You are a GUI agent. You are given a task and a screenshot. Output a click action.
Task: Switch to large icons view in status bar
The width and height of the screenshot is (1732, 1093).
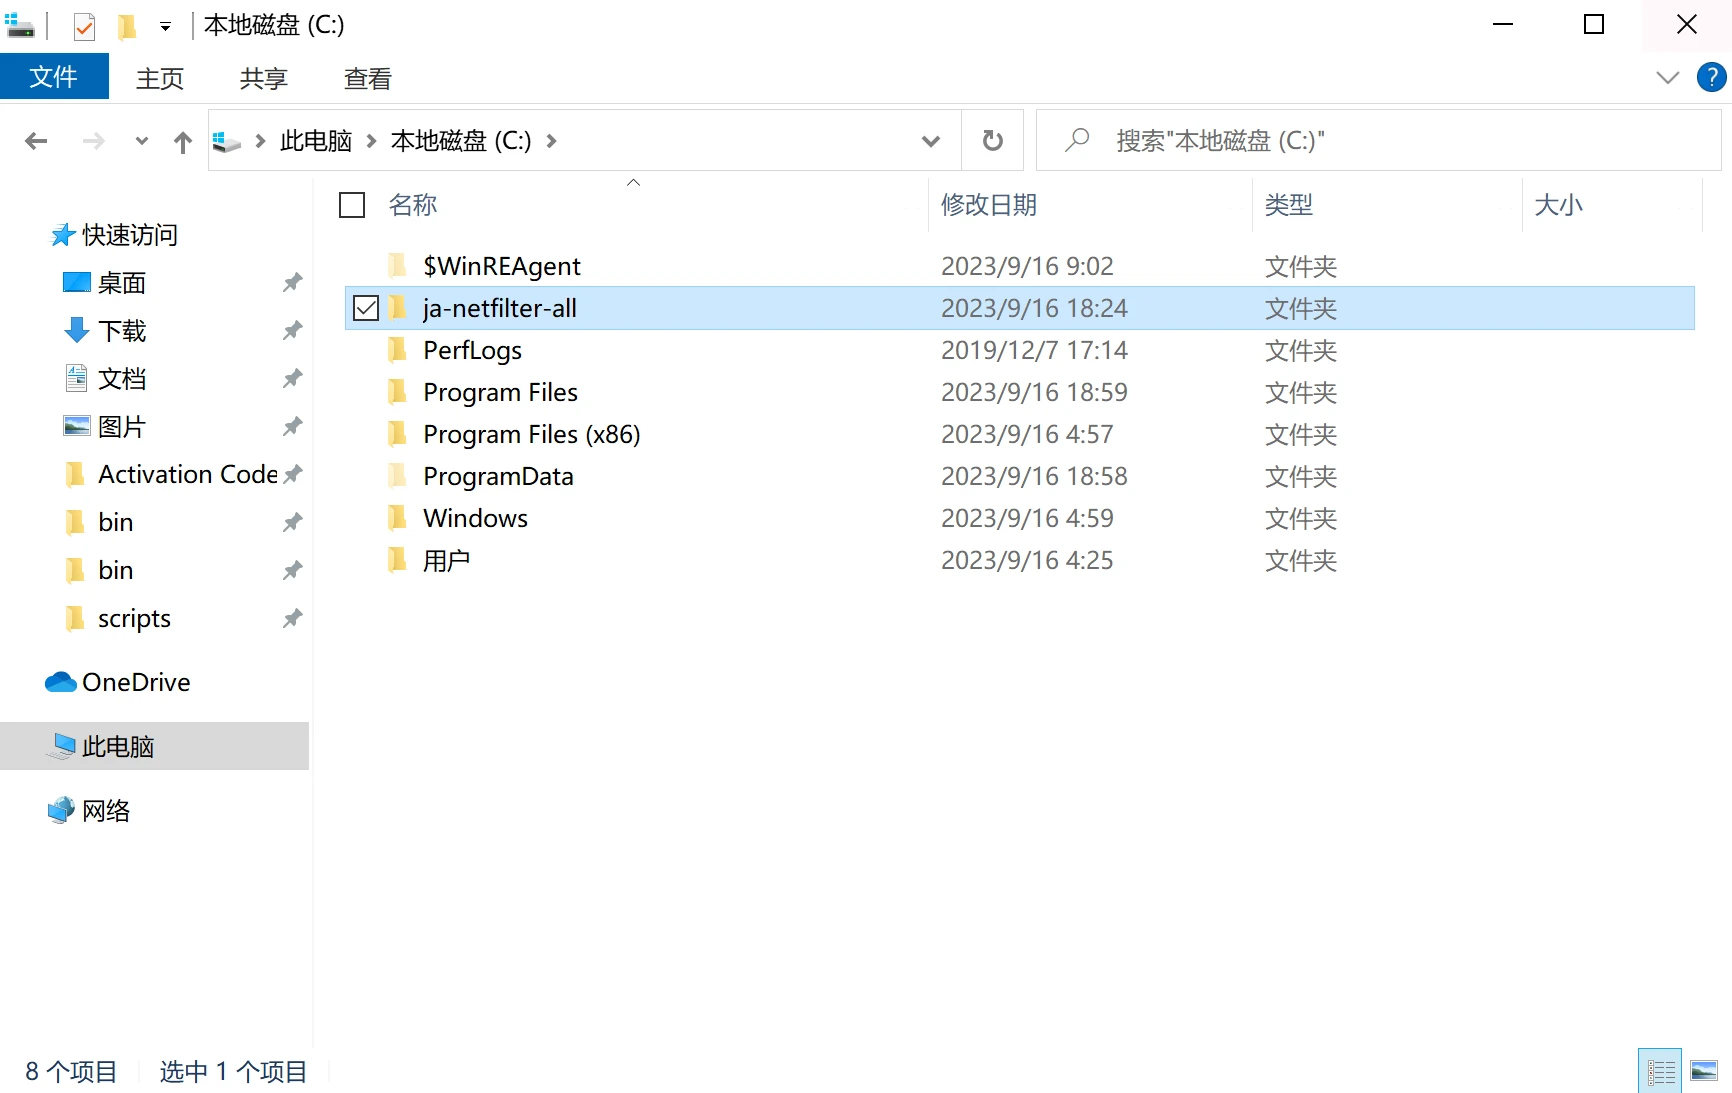point(1704,1072)
